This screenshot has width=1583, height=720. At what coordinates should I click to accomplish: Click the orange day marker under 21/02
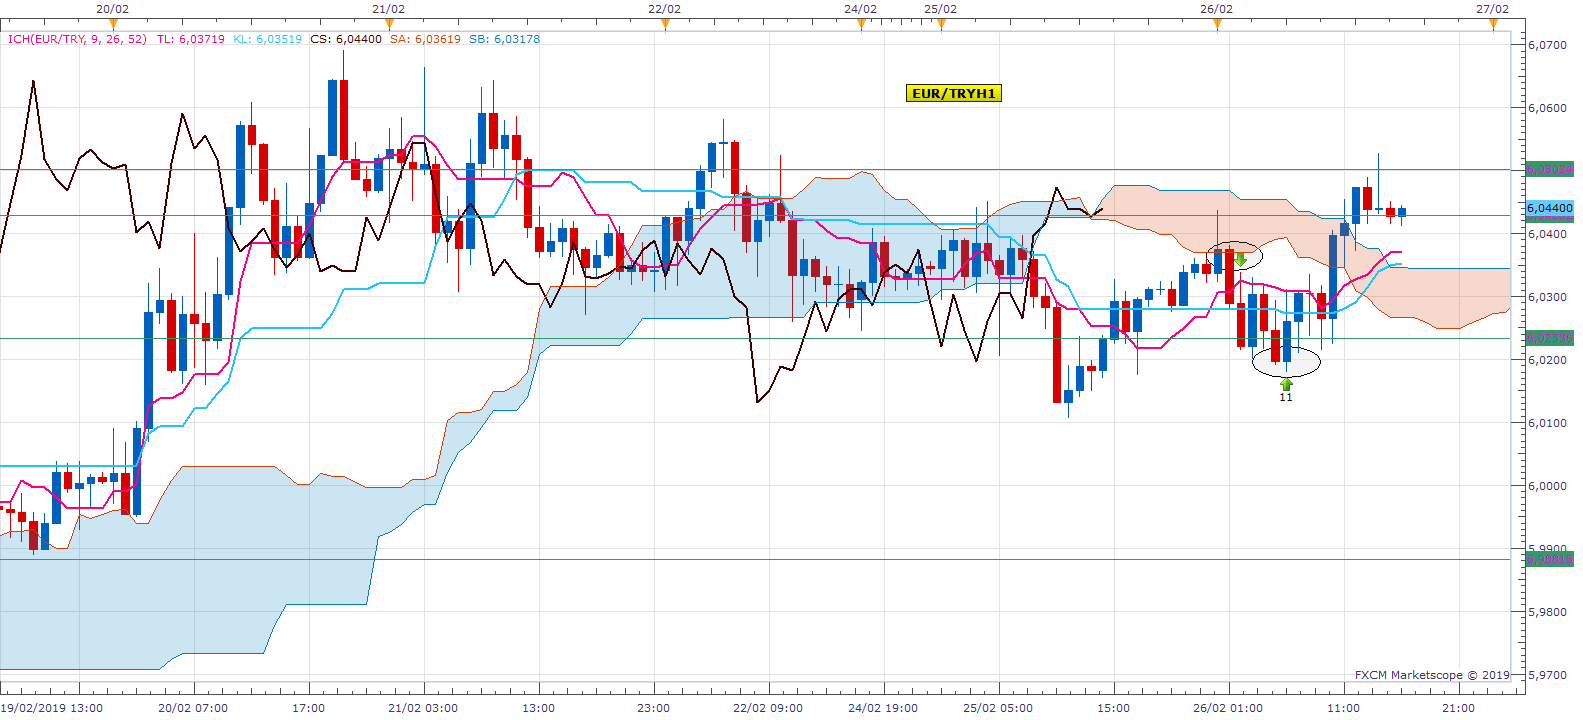coord(389,24)
